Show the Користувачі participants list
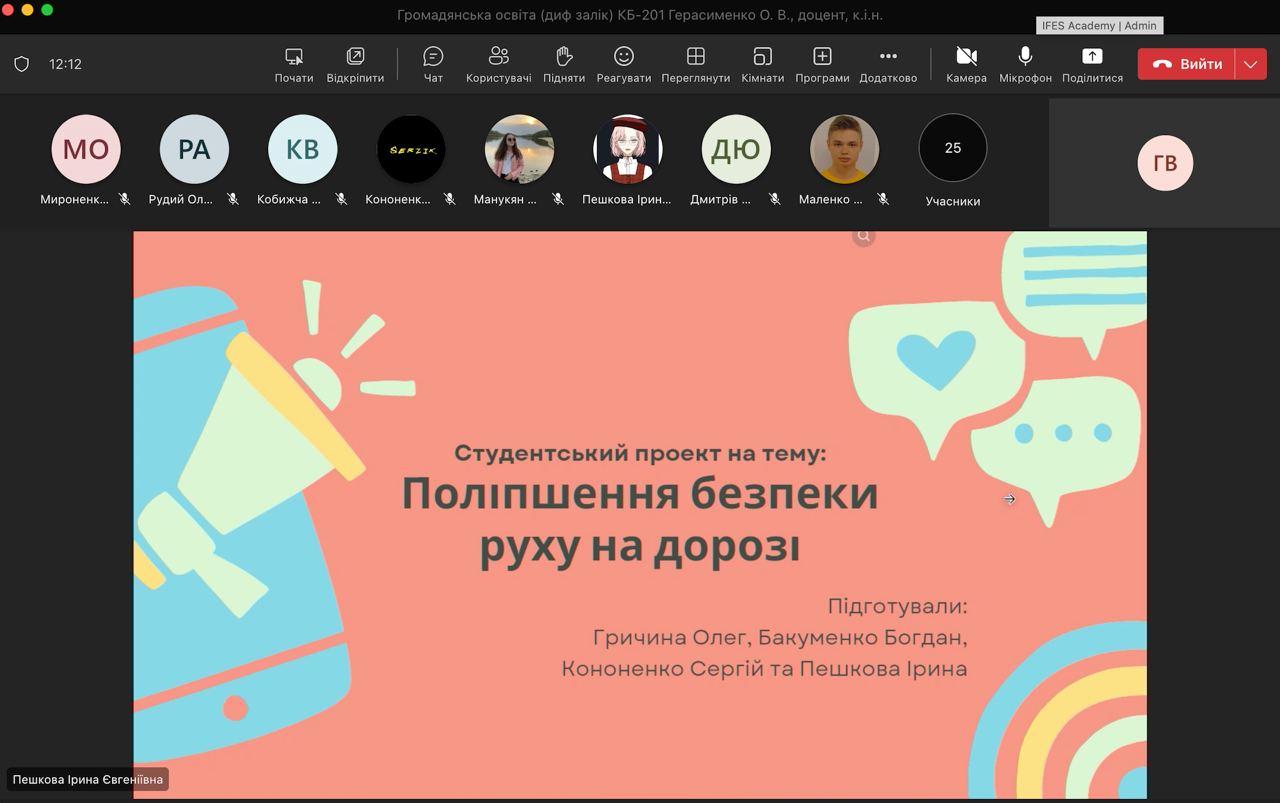 [x=498, y=64]
